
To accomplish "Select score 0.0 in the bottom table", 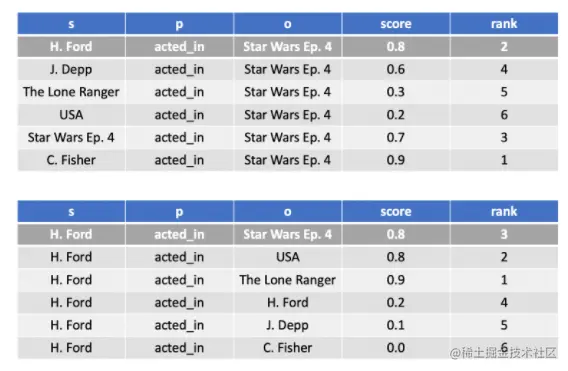I will click(396, 348).
